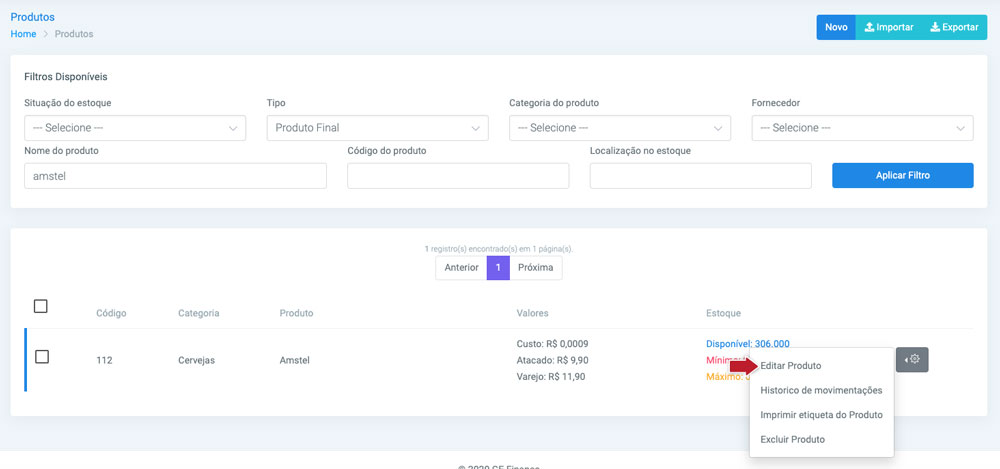
Task: Click the Código column header
Action: [x=111, y=313]
